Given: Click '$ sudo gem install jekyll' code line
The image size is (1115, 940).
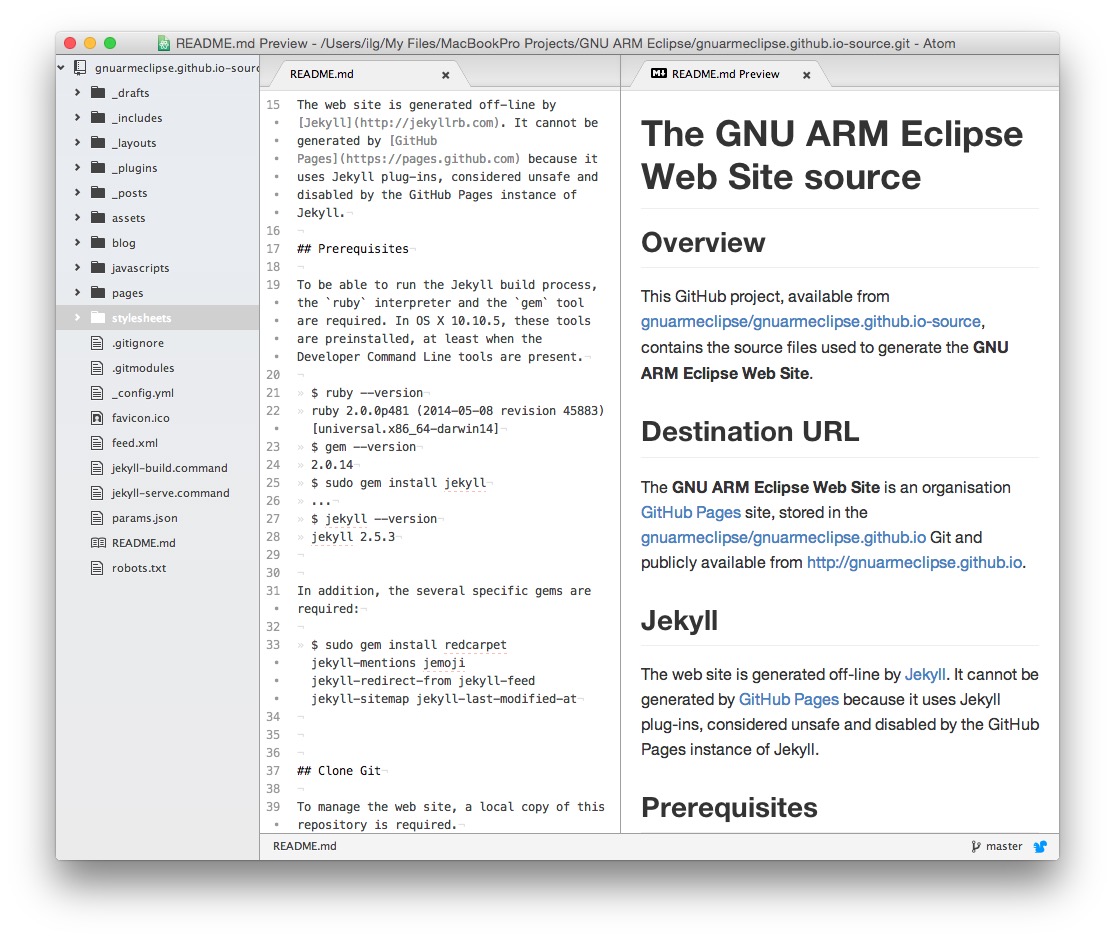Looking at the screenshot, I should [x=399, y=483].
